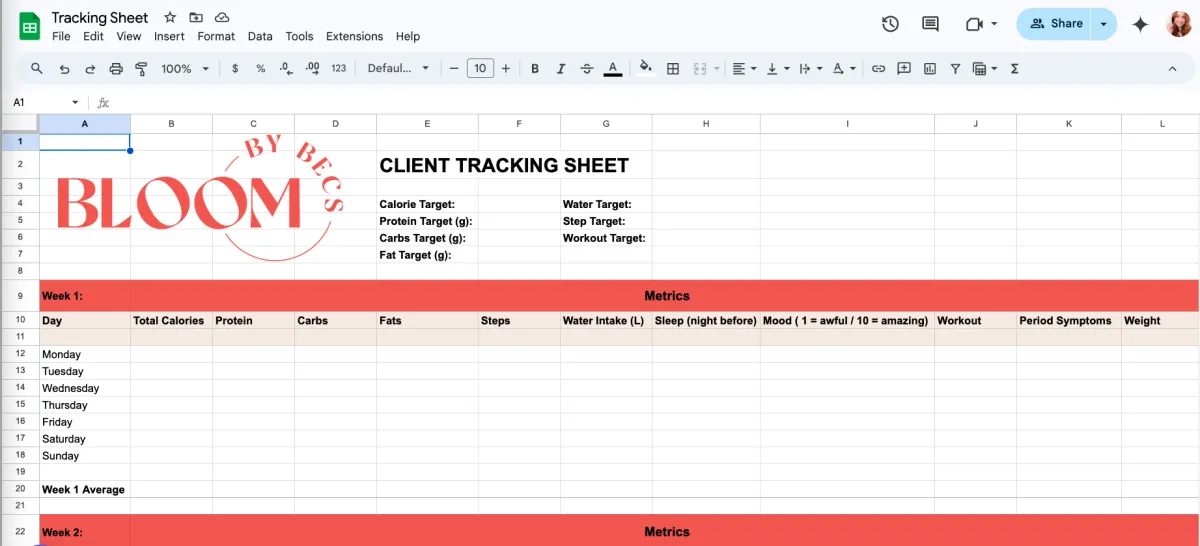The image size is (1200, 546).
Task: Search the menus magnifier icon
Action: tap(37, 69)
